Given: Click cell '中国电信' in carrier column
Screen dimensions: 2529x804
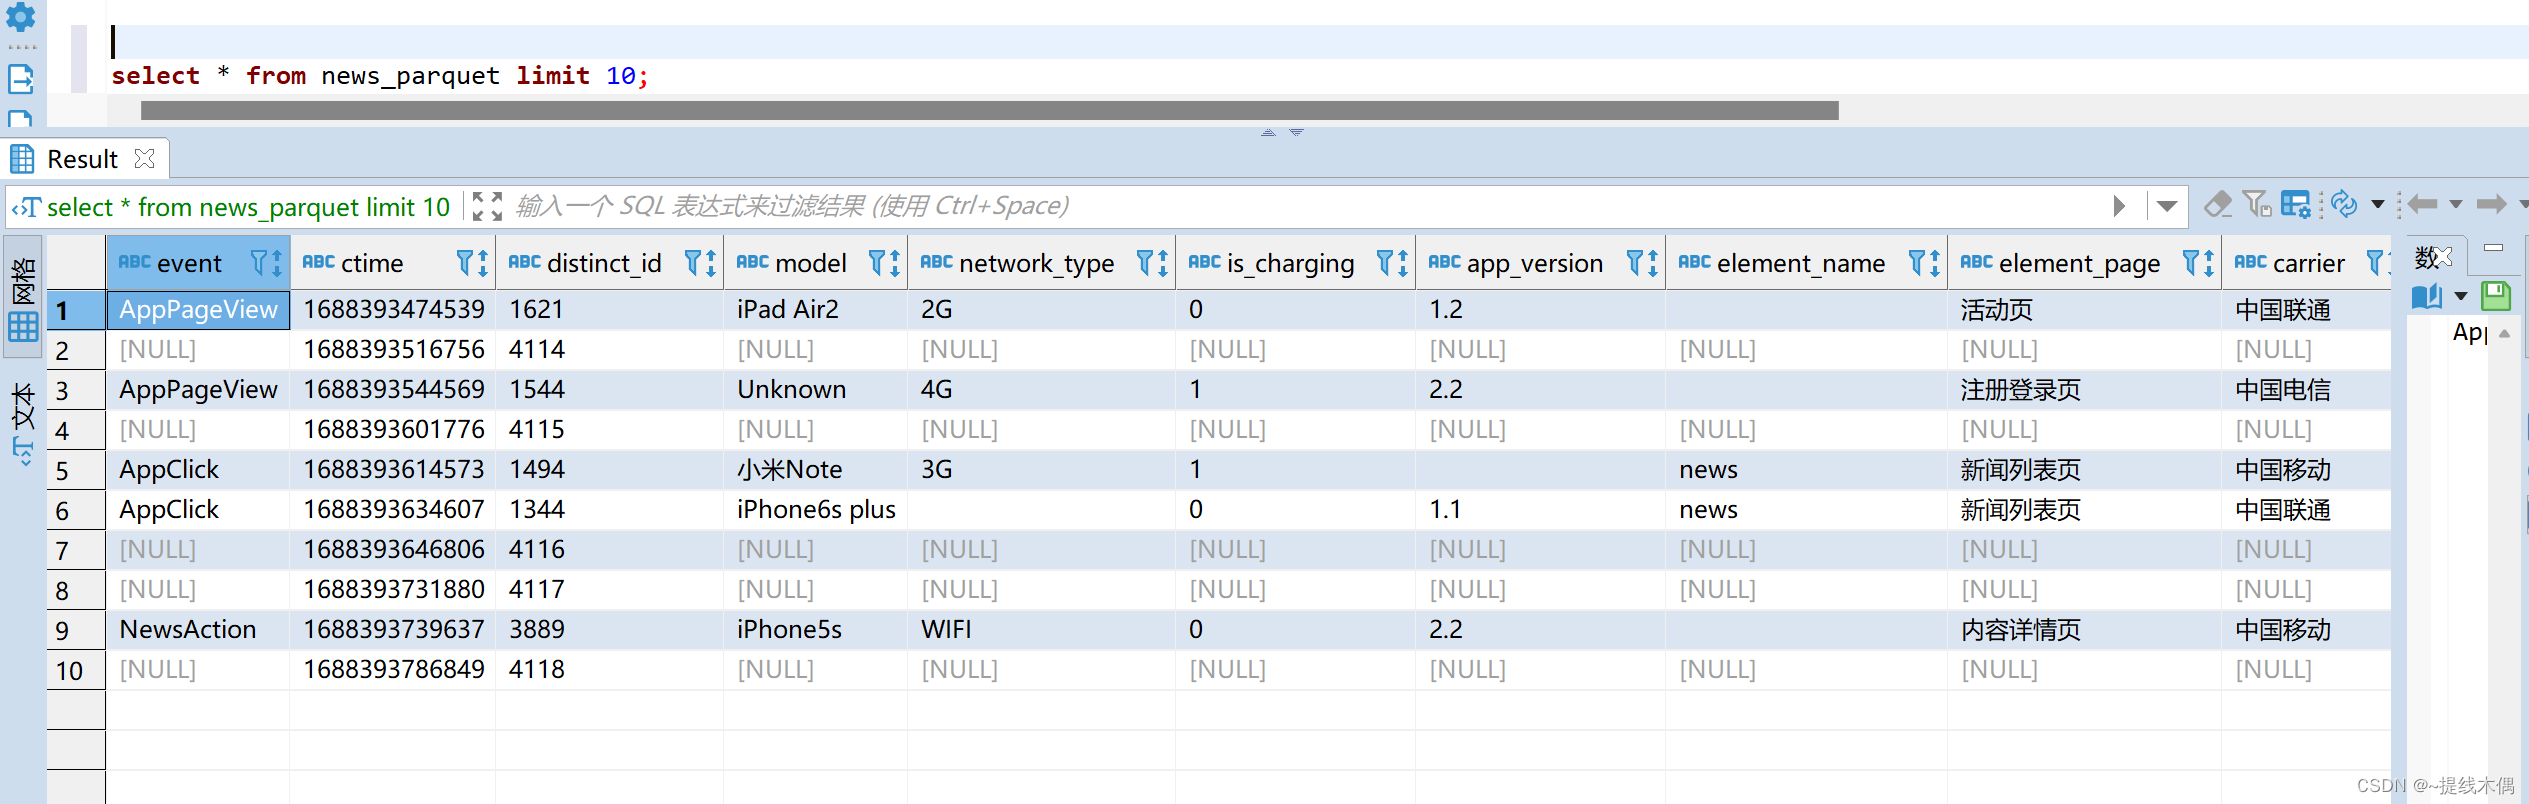Looking at the screenshot, I should (x=2306, y=390).
